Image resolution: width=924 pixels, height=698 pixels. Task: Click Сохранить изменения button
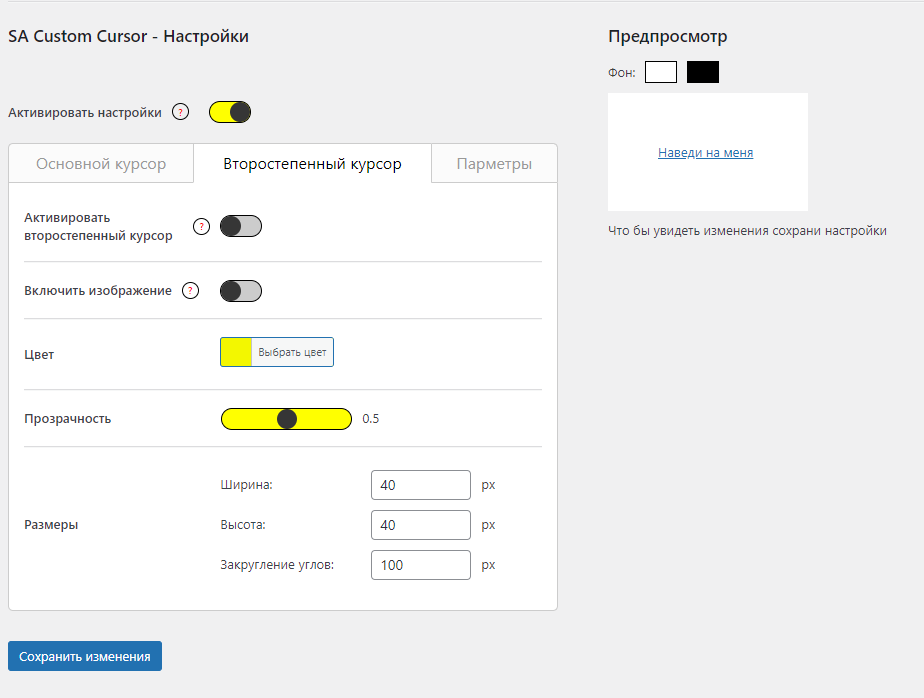click(85, 657)
